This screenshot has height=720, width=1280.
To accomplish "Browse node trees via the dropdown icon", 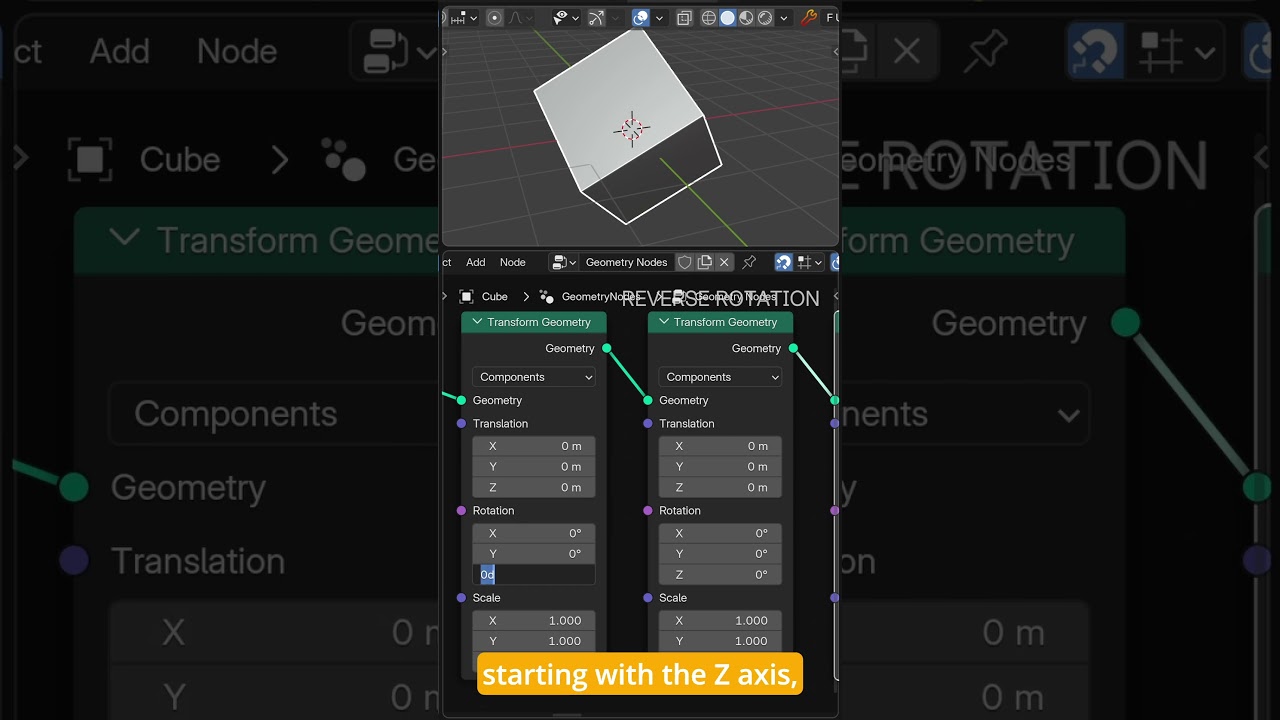I will click(x=562, y=262).
